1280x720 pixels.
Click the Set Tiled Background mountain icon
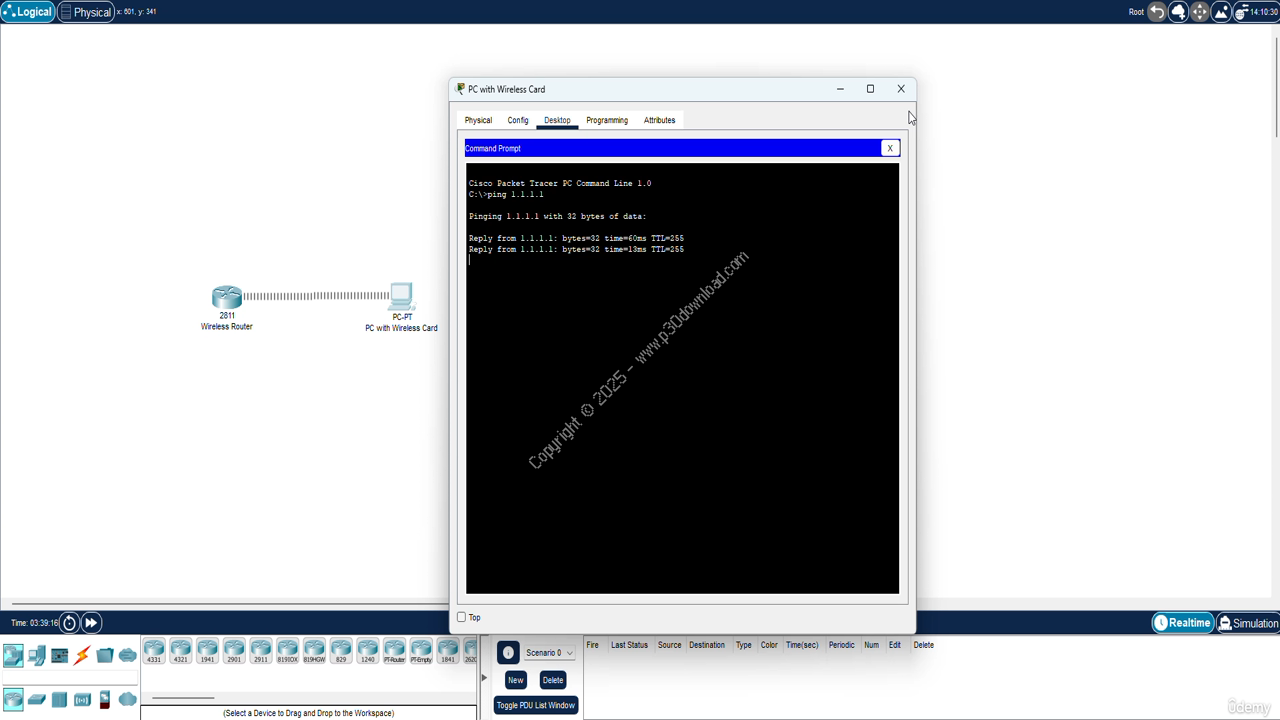pyautogui.click(x=1220, y=12)
